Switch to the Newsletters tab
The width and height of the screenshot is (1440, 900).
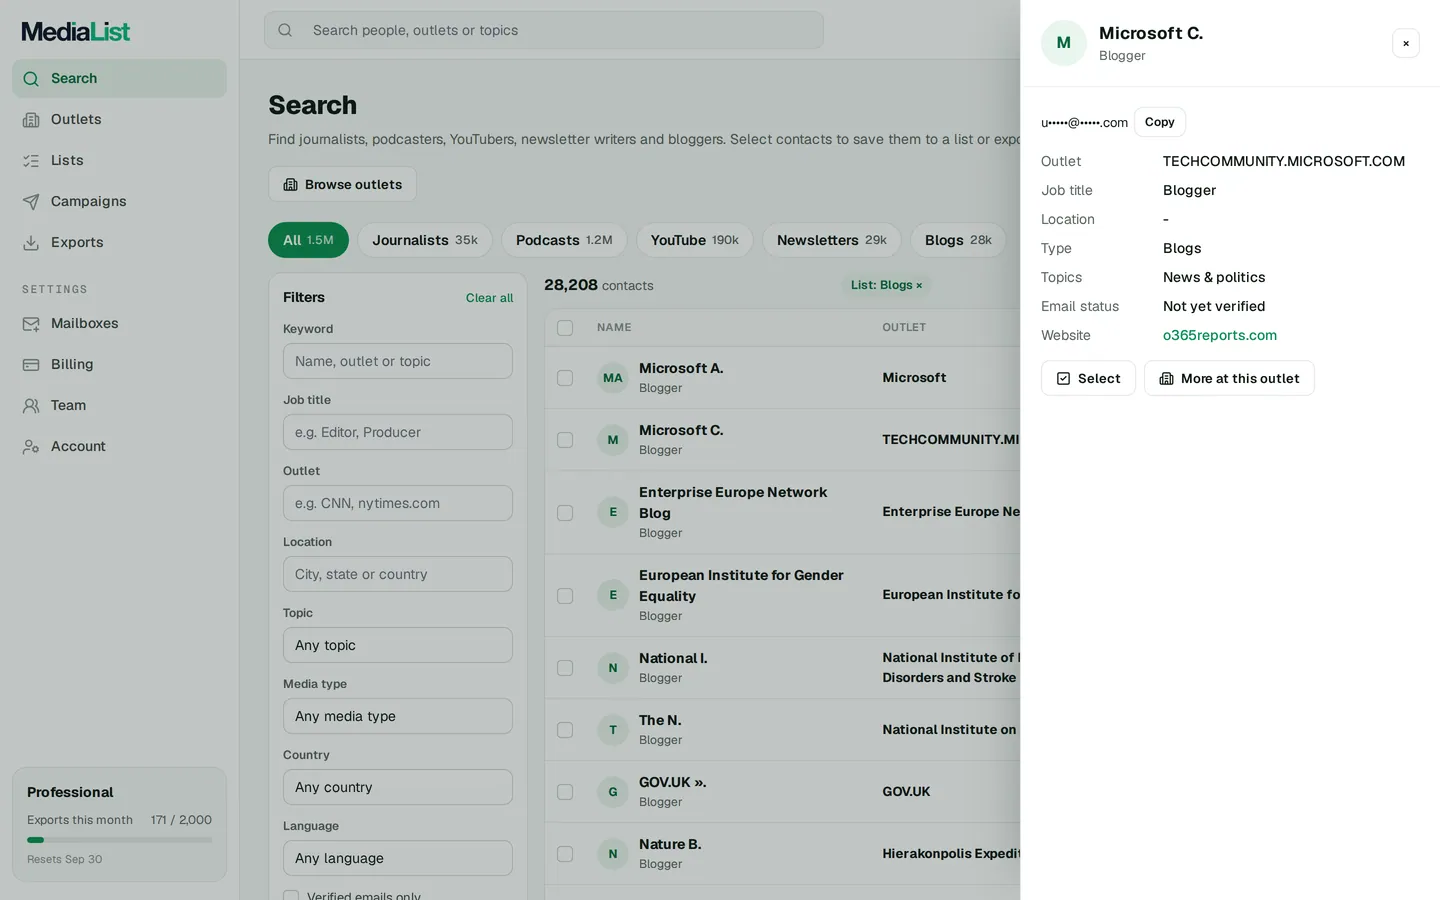click(832, 240)
